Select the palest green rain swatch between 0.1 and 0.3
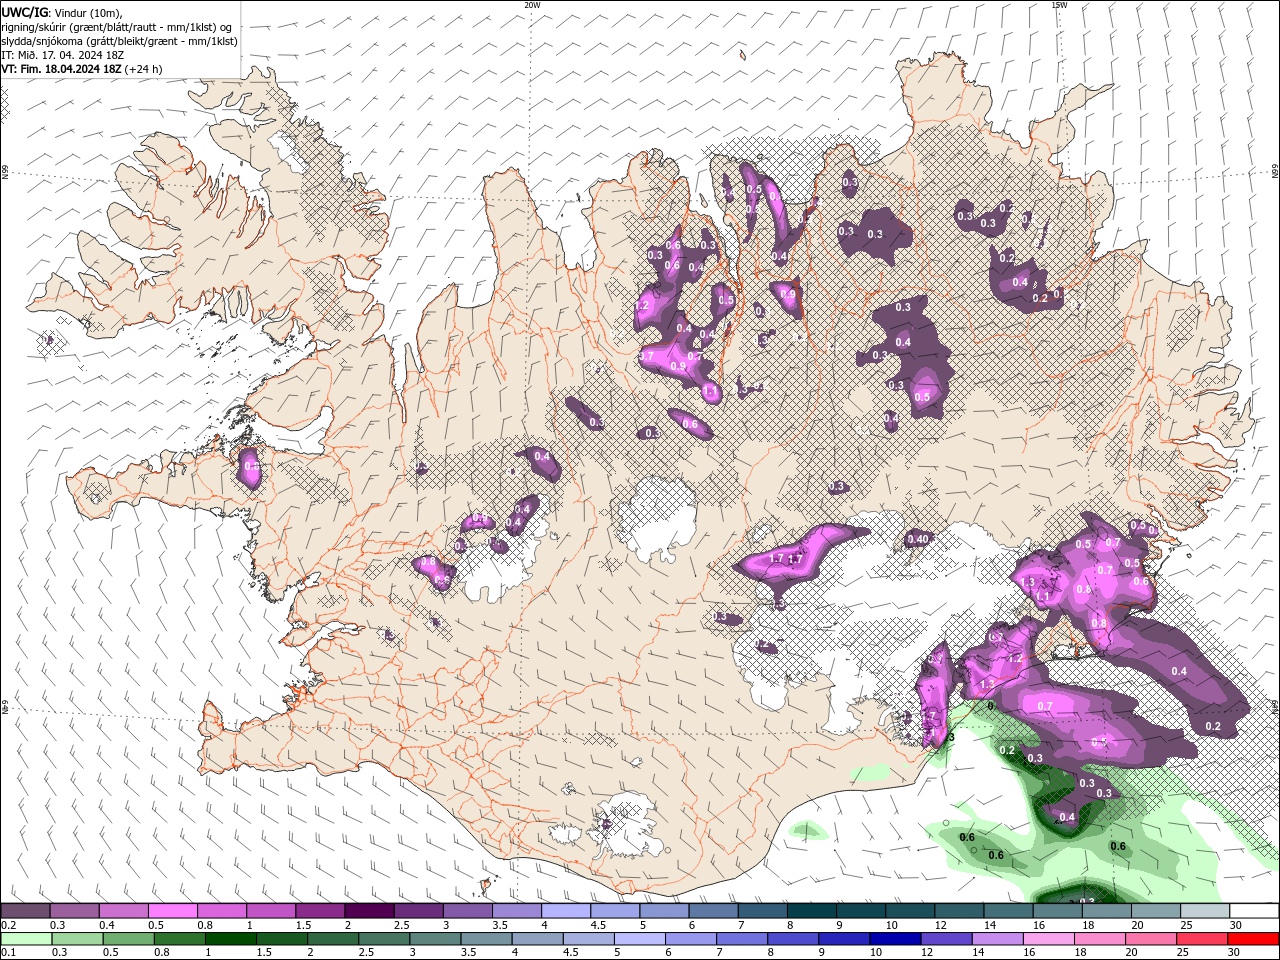Screen dimensions: 1280x960 (x=25, y=939)
